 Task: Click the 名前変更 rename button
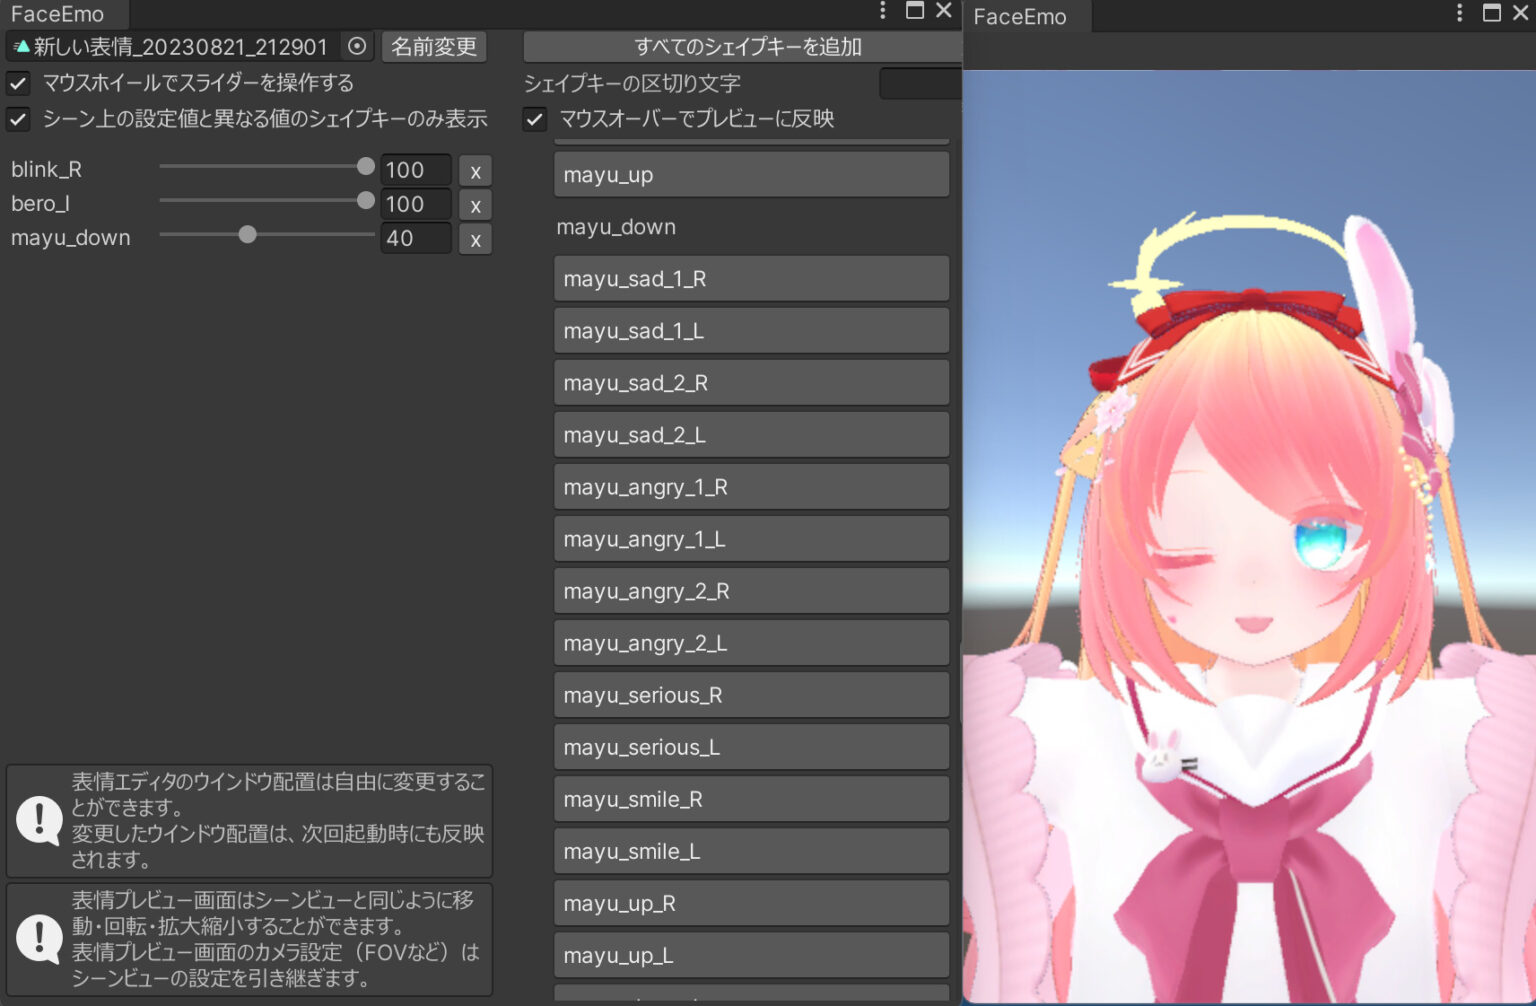433,46
